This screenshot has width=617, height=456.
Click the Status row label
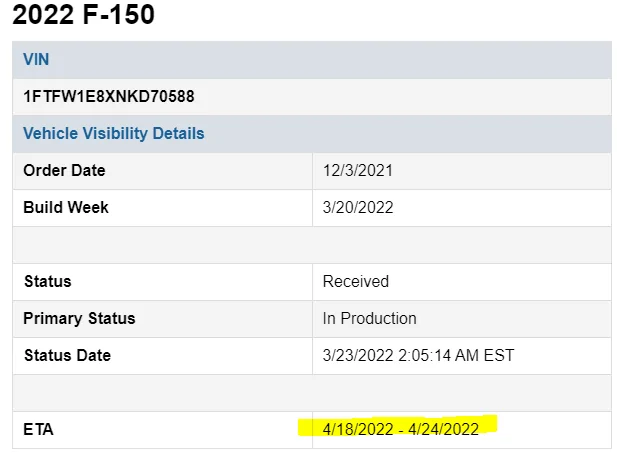coord(47,281)
